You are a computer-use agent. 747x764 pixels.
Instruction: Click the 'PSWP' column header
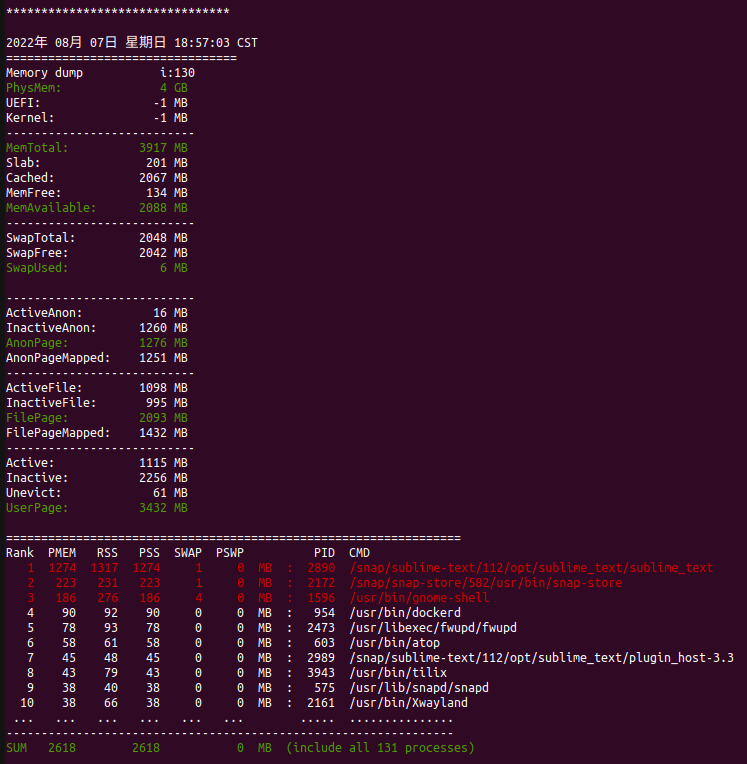click(x=230, y=553)
